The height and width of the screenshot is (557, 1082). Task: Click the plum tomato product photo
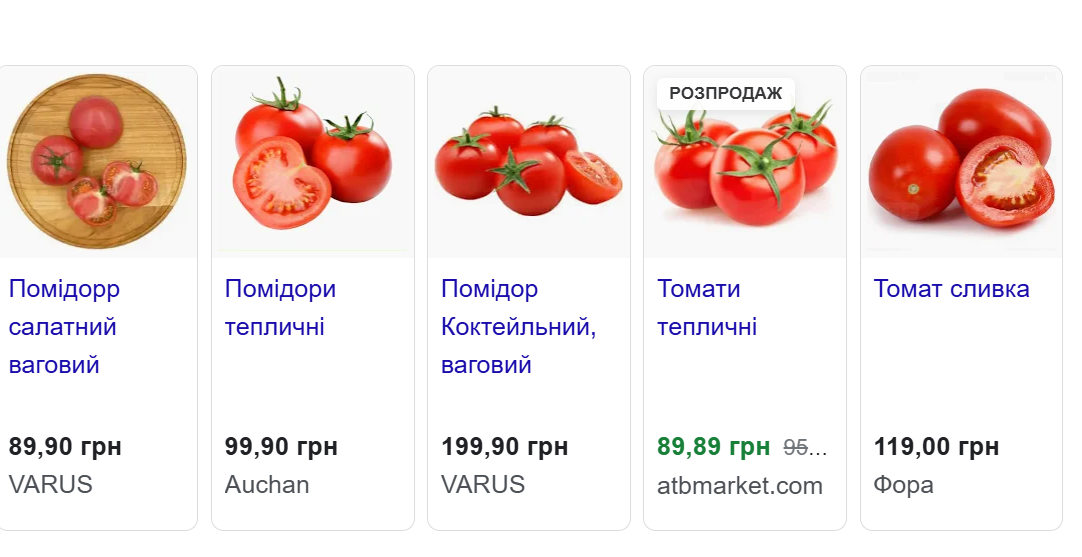coord(961,162)
